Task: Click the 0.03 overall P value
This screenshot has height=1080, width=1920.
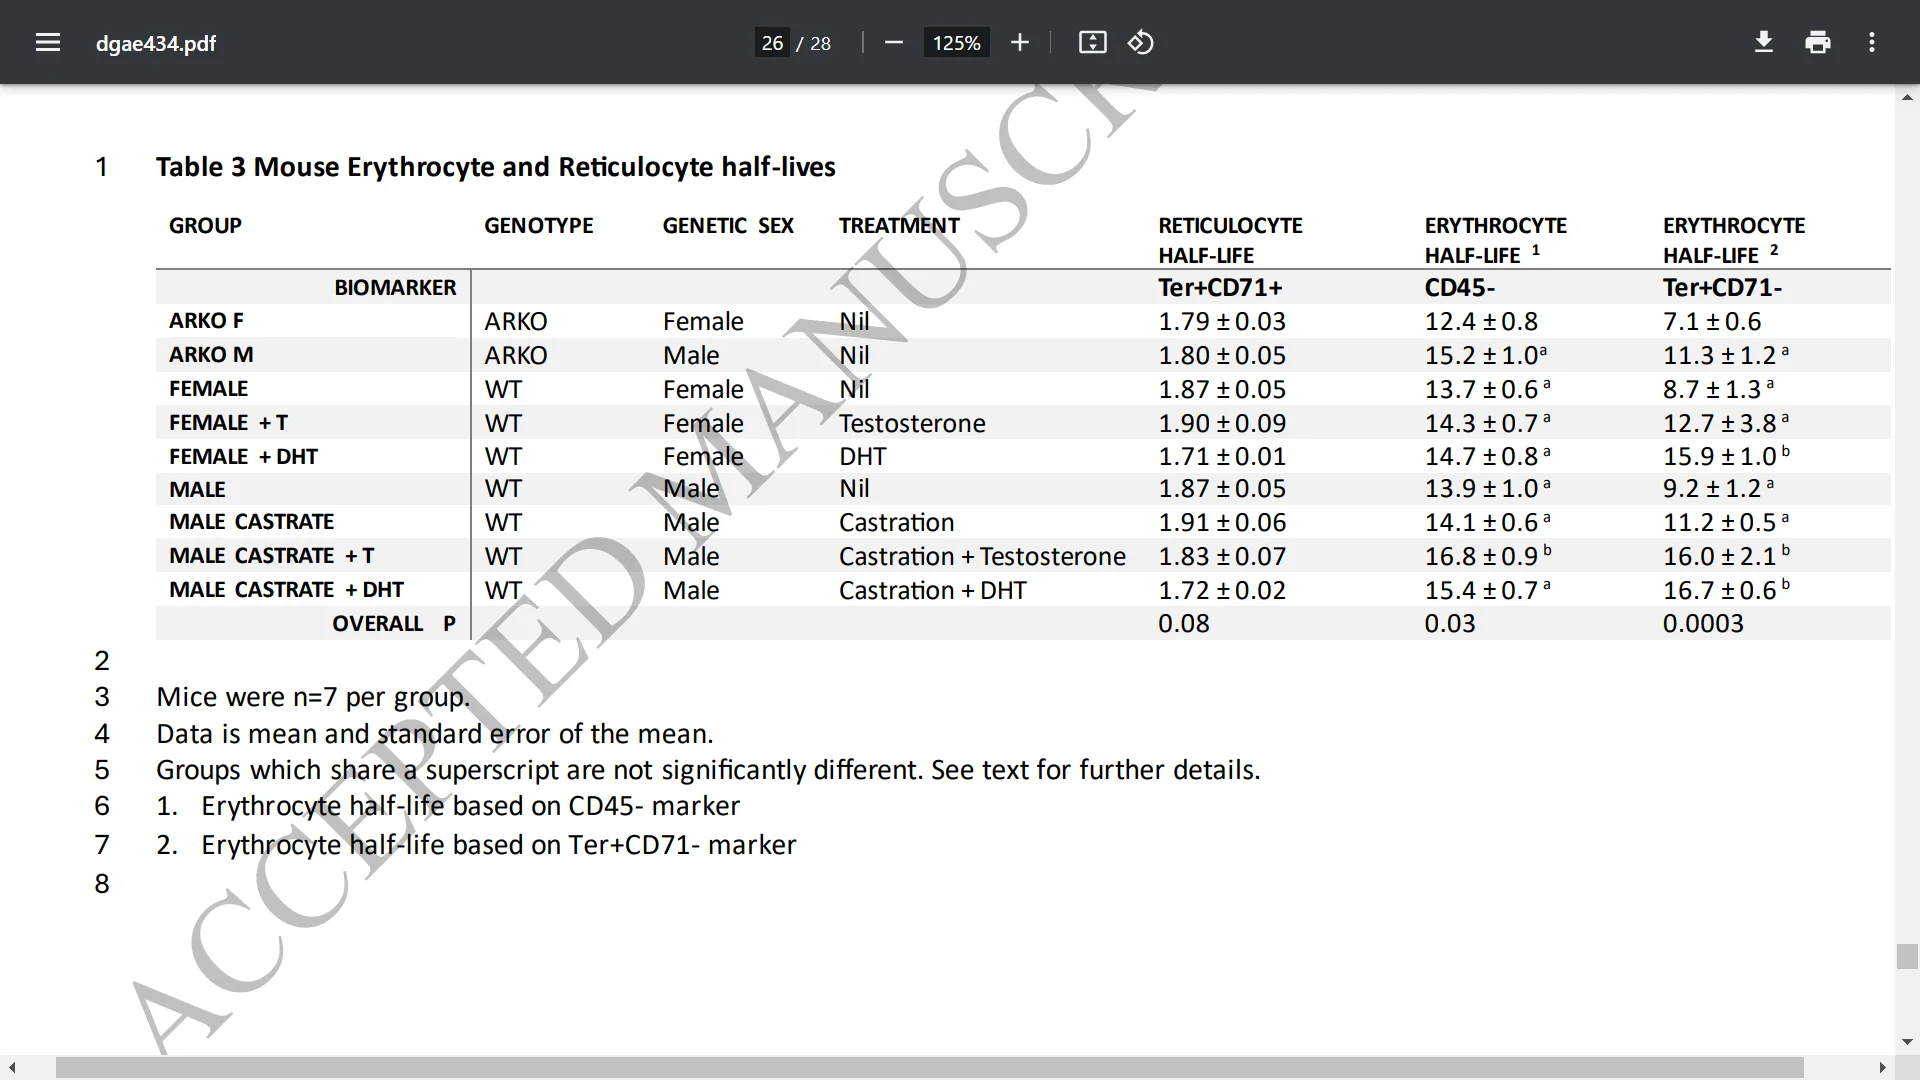Action: tap(1450, 624)
